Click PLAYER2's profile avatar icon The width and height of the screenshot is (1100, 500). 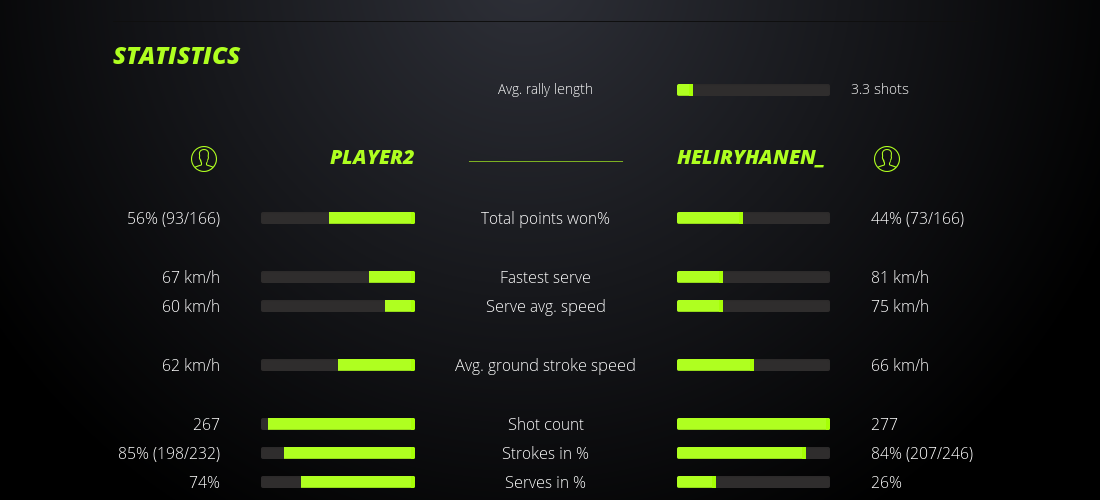(204, 158)
